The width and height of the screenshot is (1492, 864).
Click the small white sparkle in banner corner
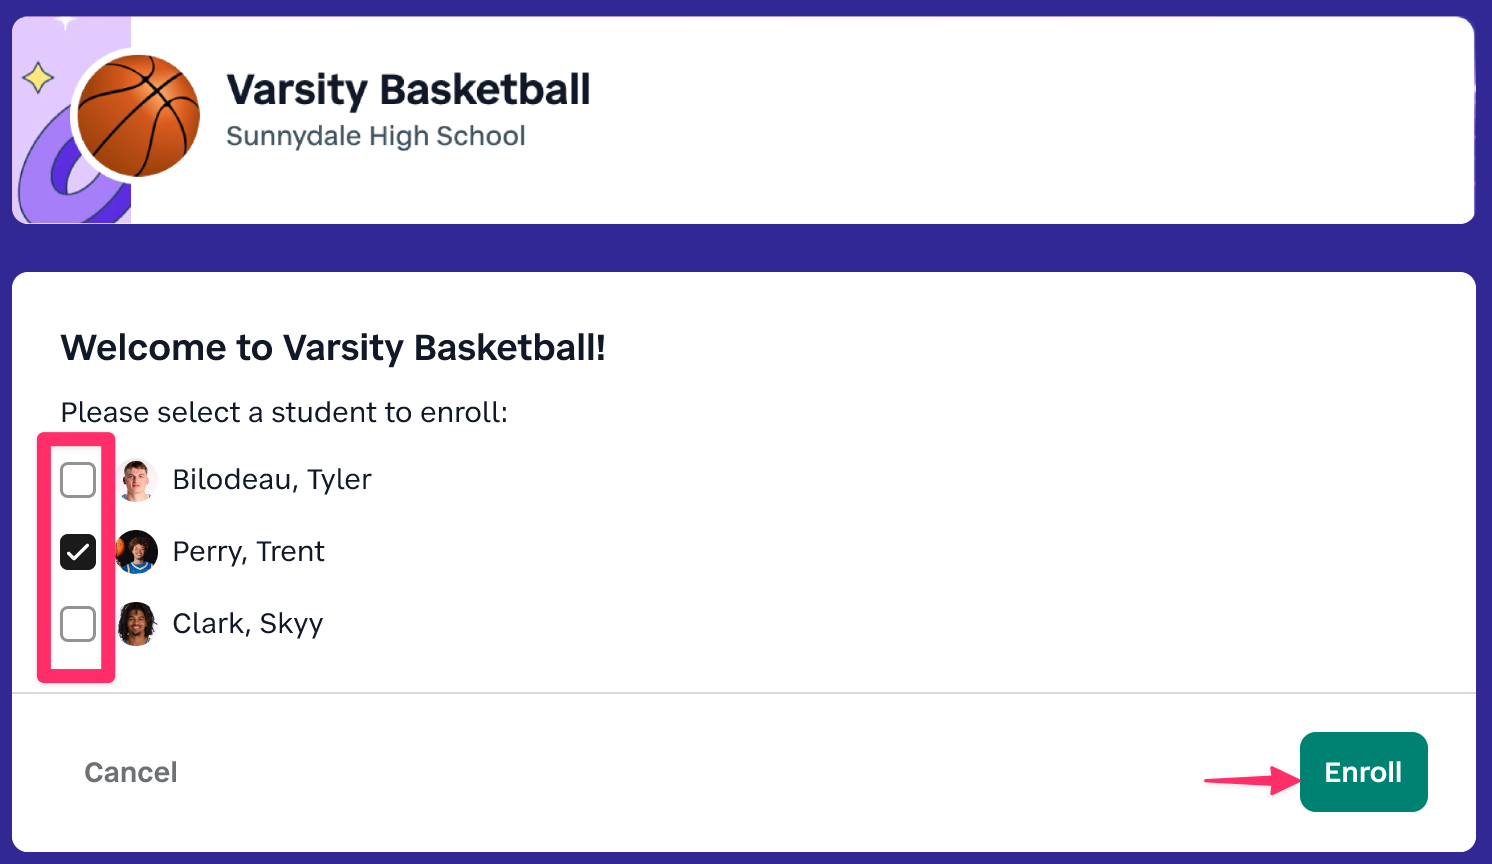66,22
